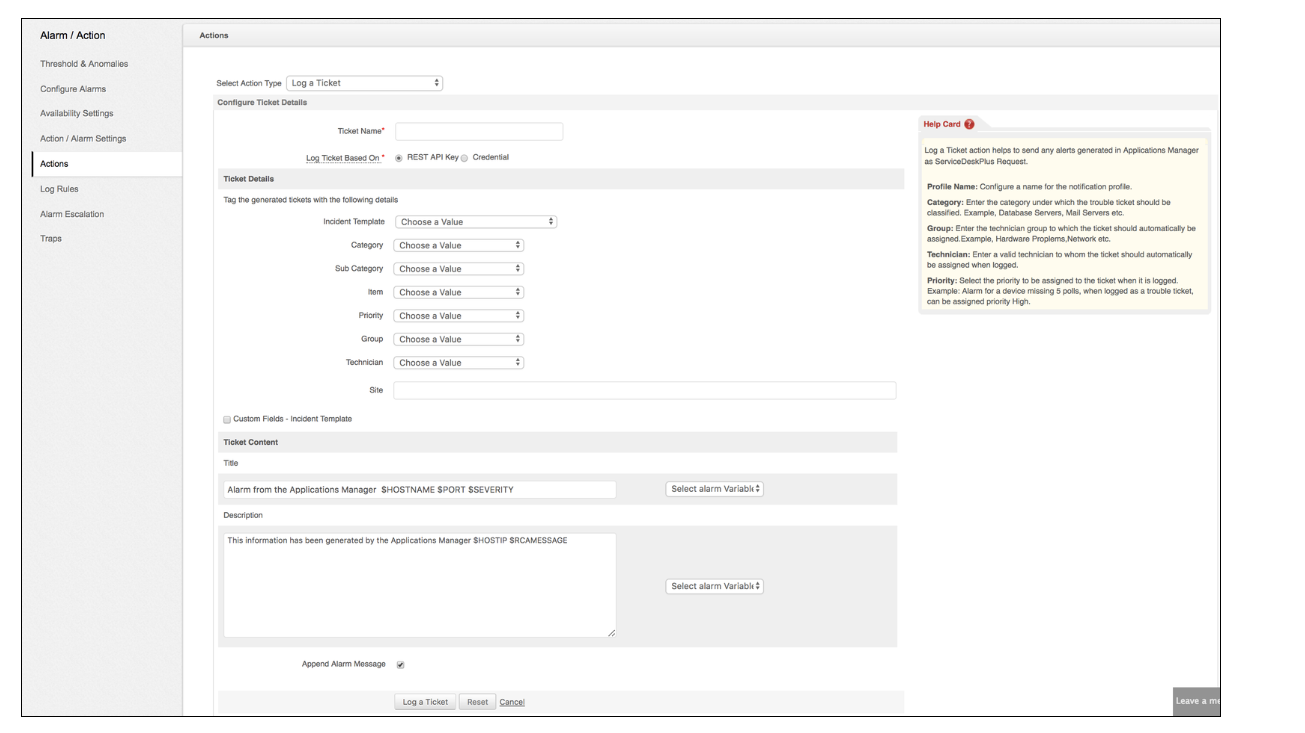Click the Help Card question mark icon
The width and height of the screenshot is (1305, 733).
coord(969,124)
